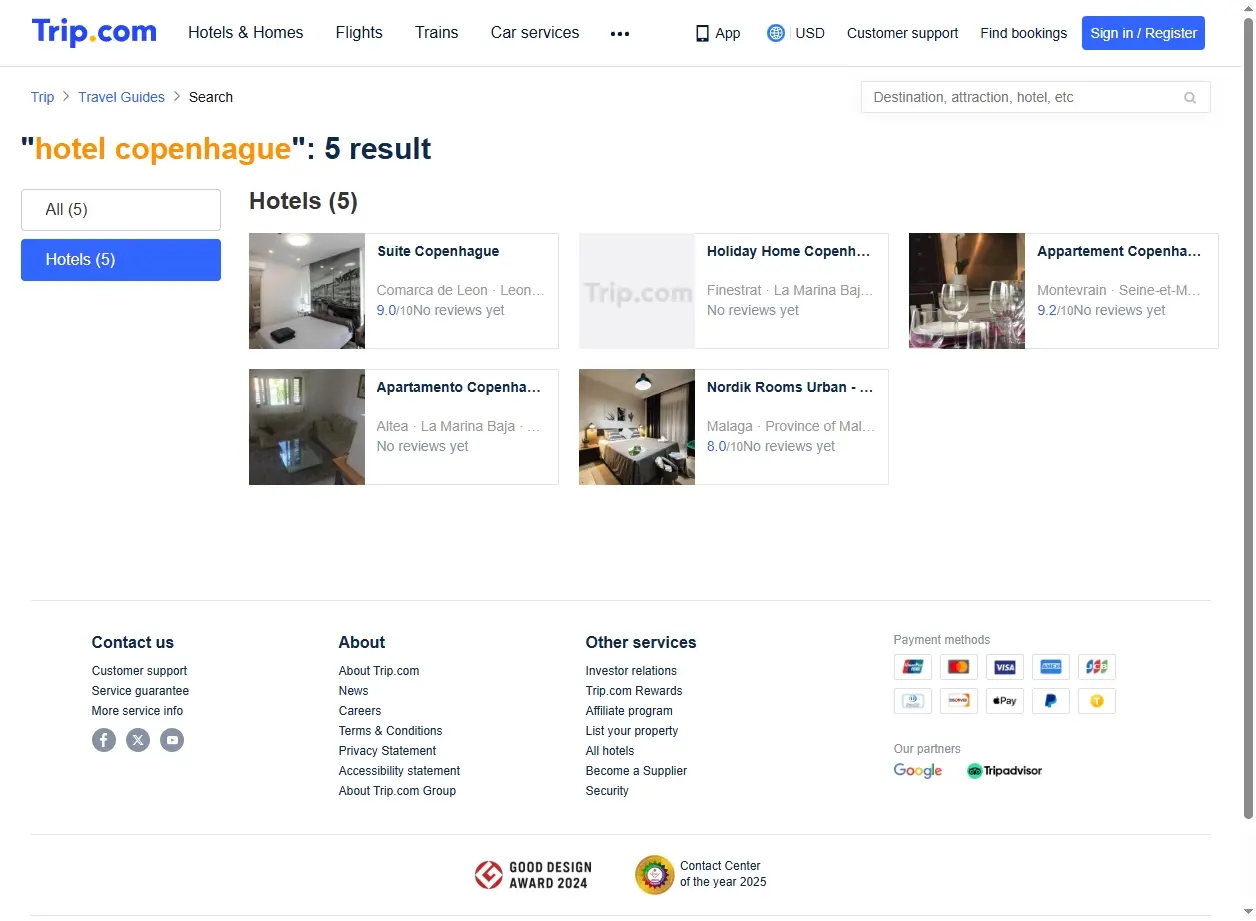Click the UnionPay payment icon
The height and width of the screenshot is (921, 1256).
913,667
